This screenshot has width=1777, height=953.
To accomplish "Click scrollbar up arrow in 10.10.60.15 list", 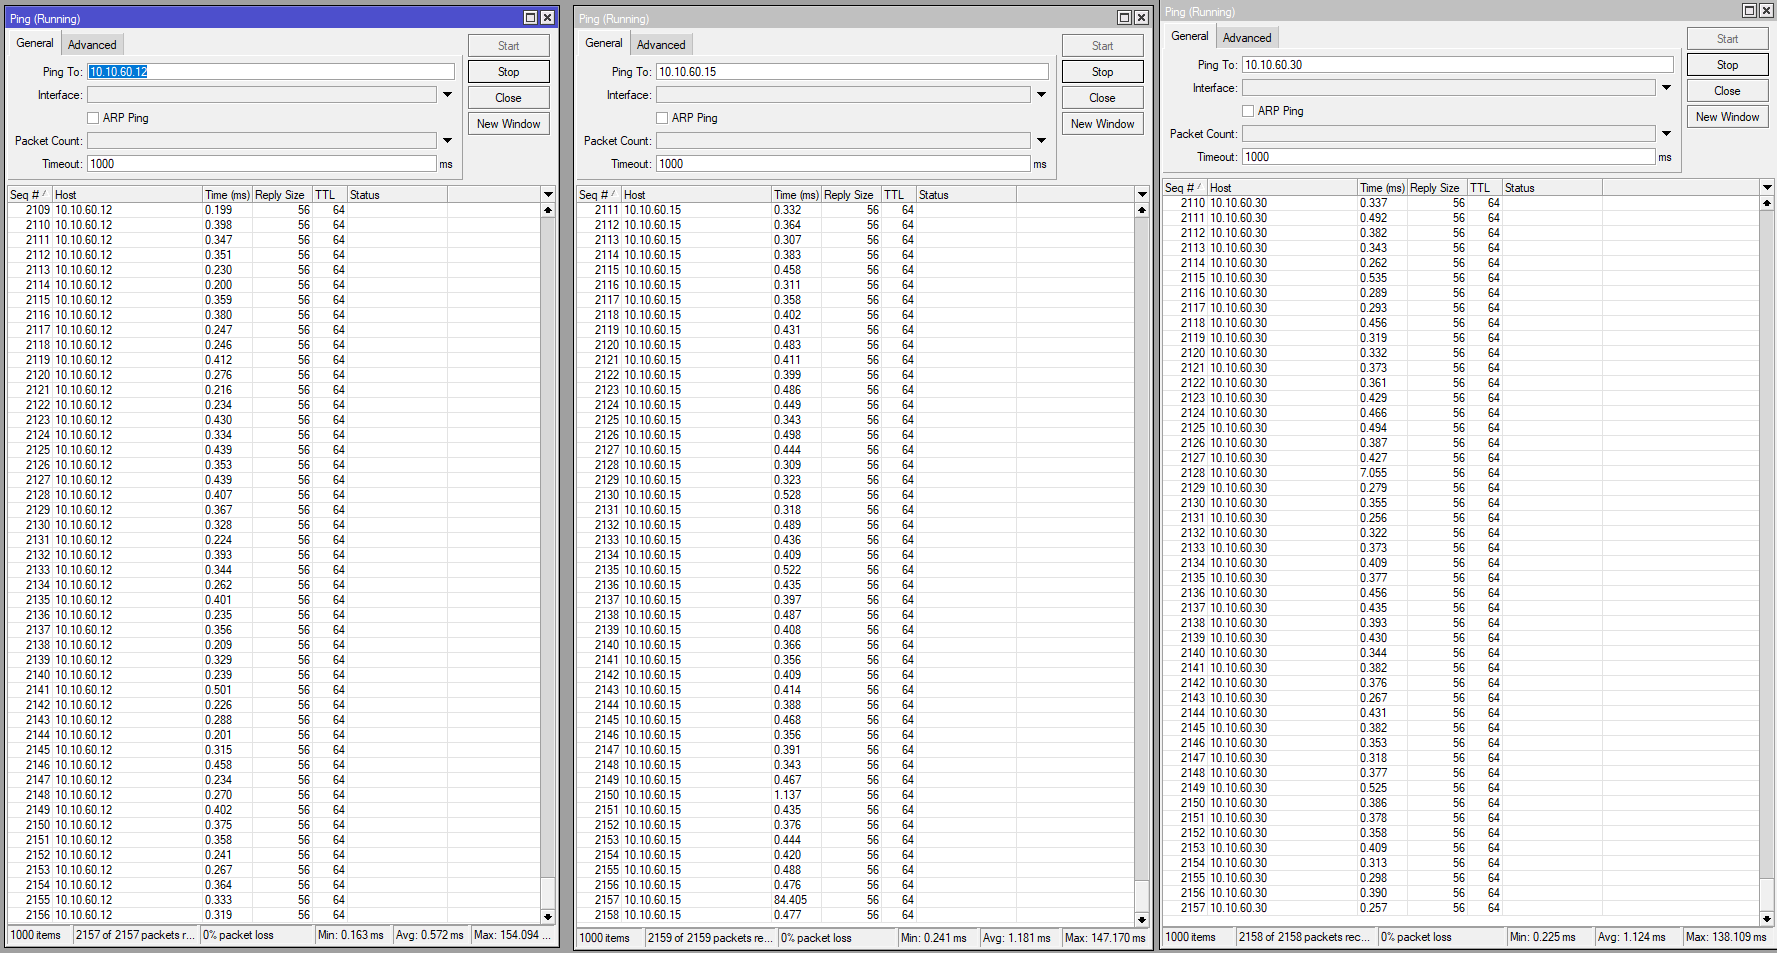I will [1142, 210].
